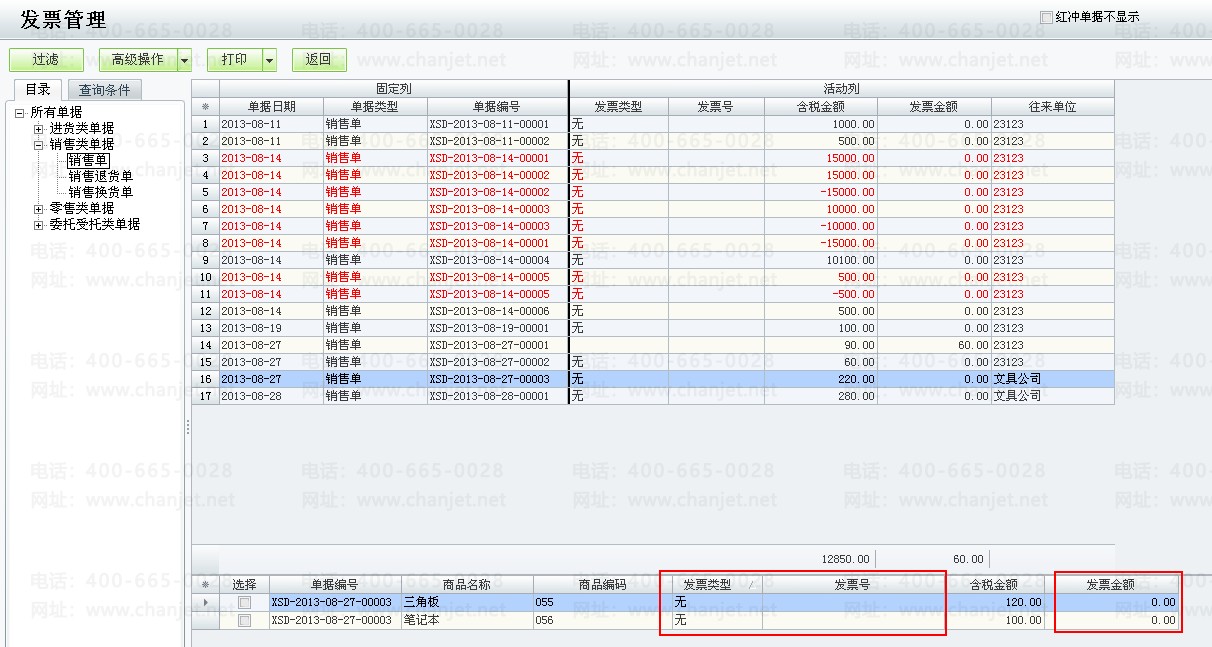Select row 17 document XSD-2013-08-28-00001
The width and height of the screenshot is (1212, 647).
coord(489,396)
